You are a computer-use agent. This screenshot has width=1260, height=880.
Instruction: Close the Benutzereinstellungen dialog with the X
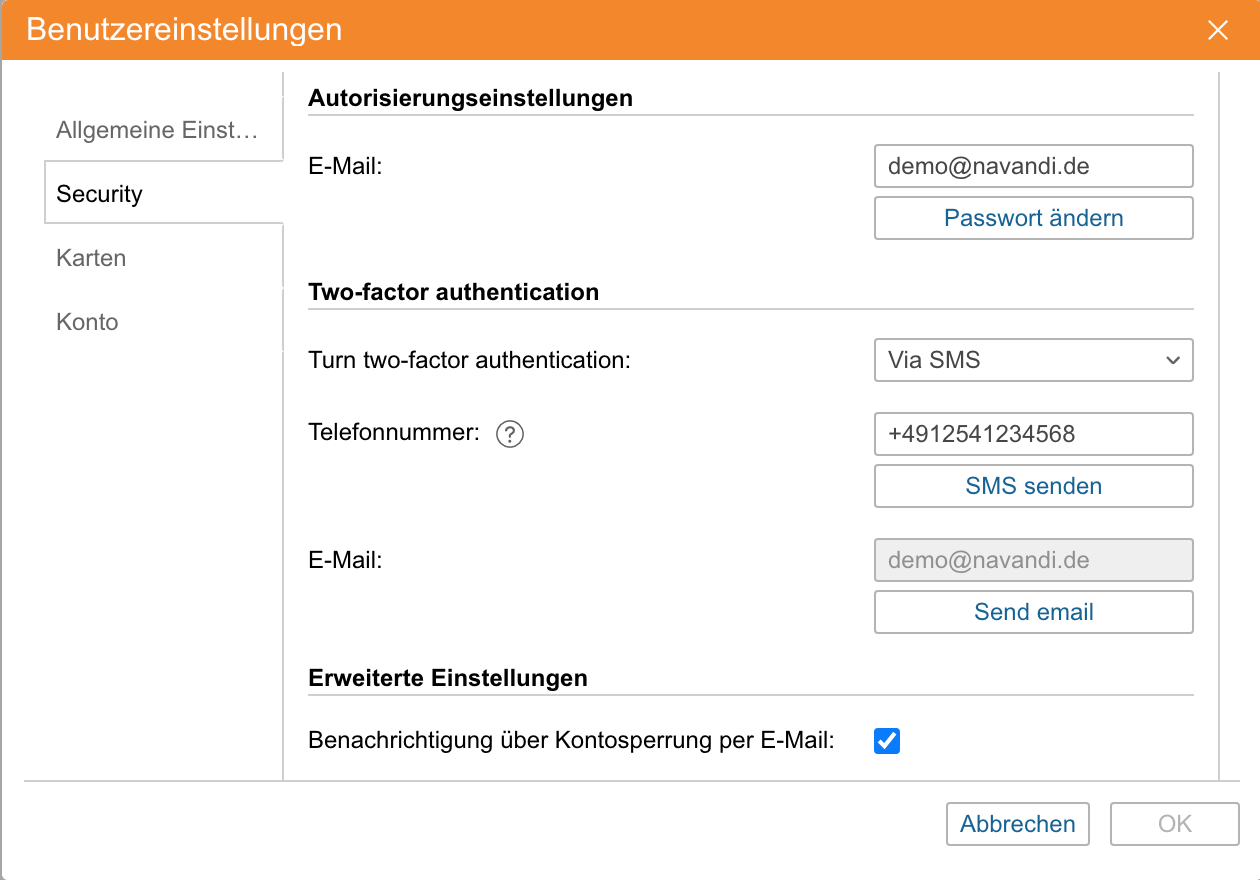point(1217,30)
